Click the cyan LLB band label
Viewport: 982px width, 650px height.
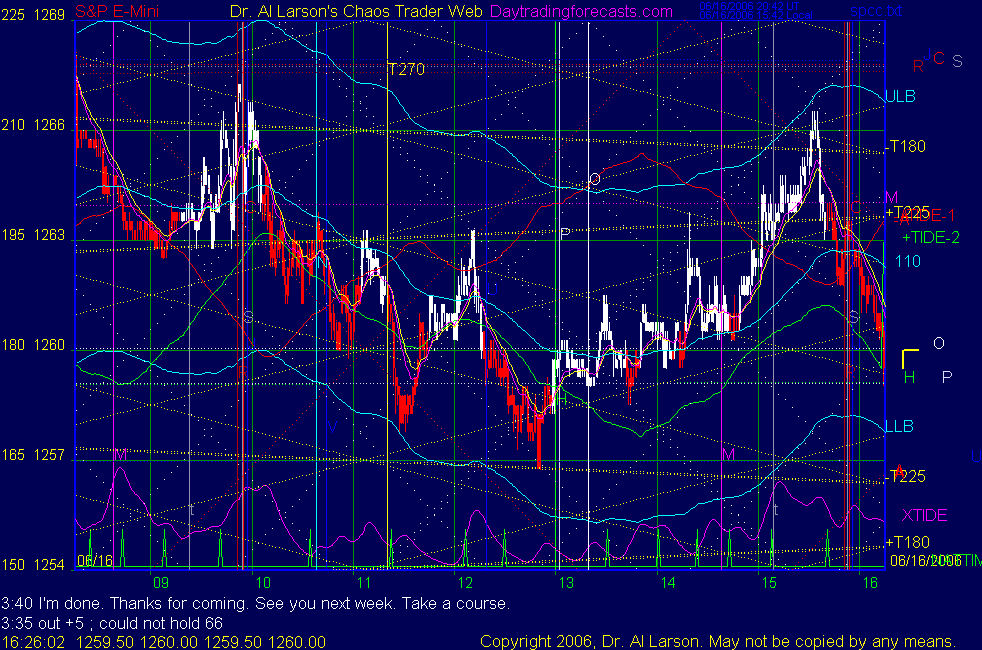click(899, 426)
